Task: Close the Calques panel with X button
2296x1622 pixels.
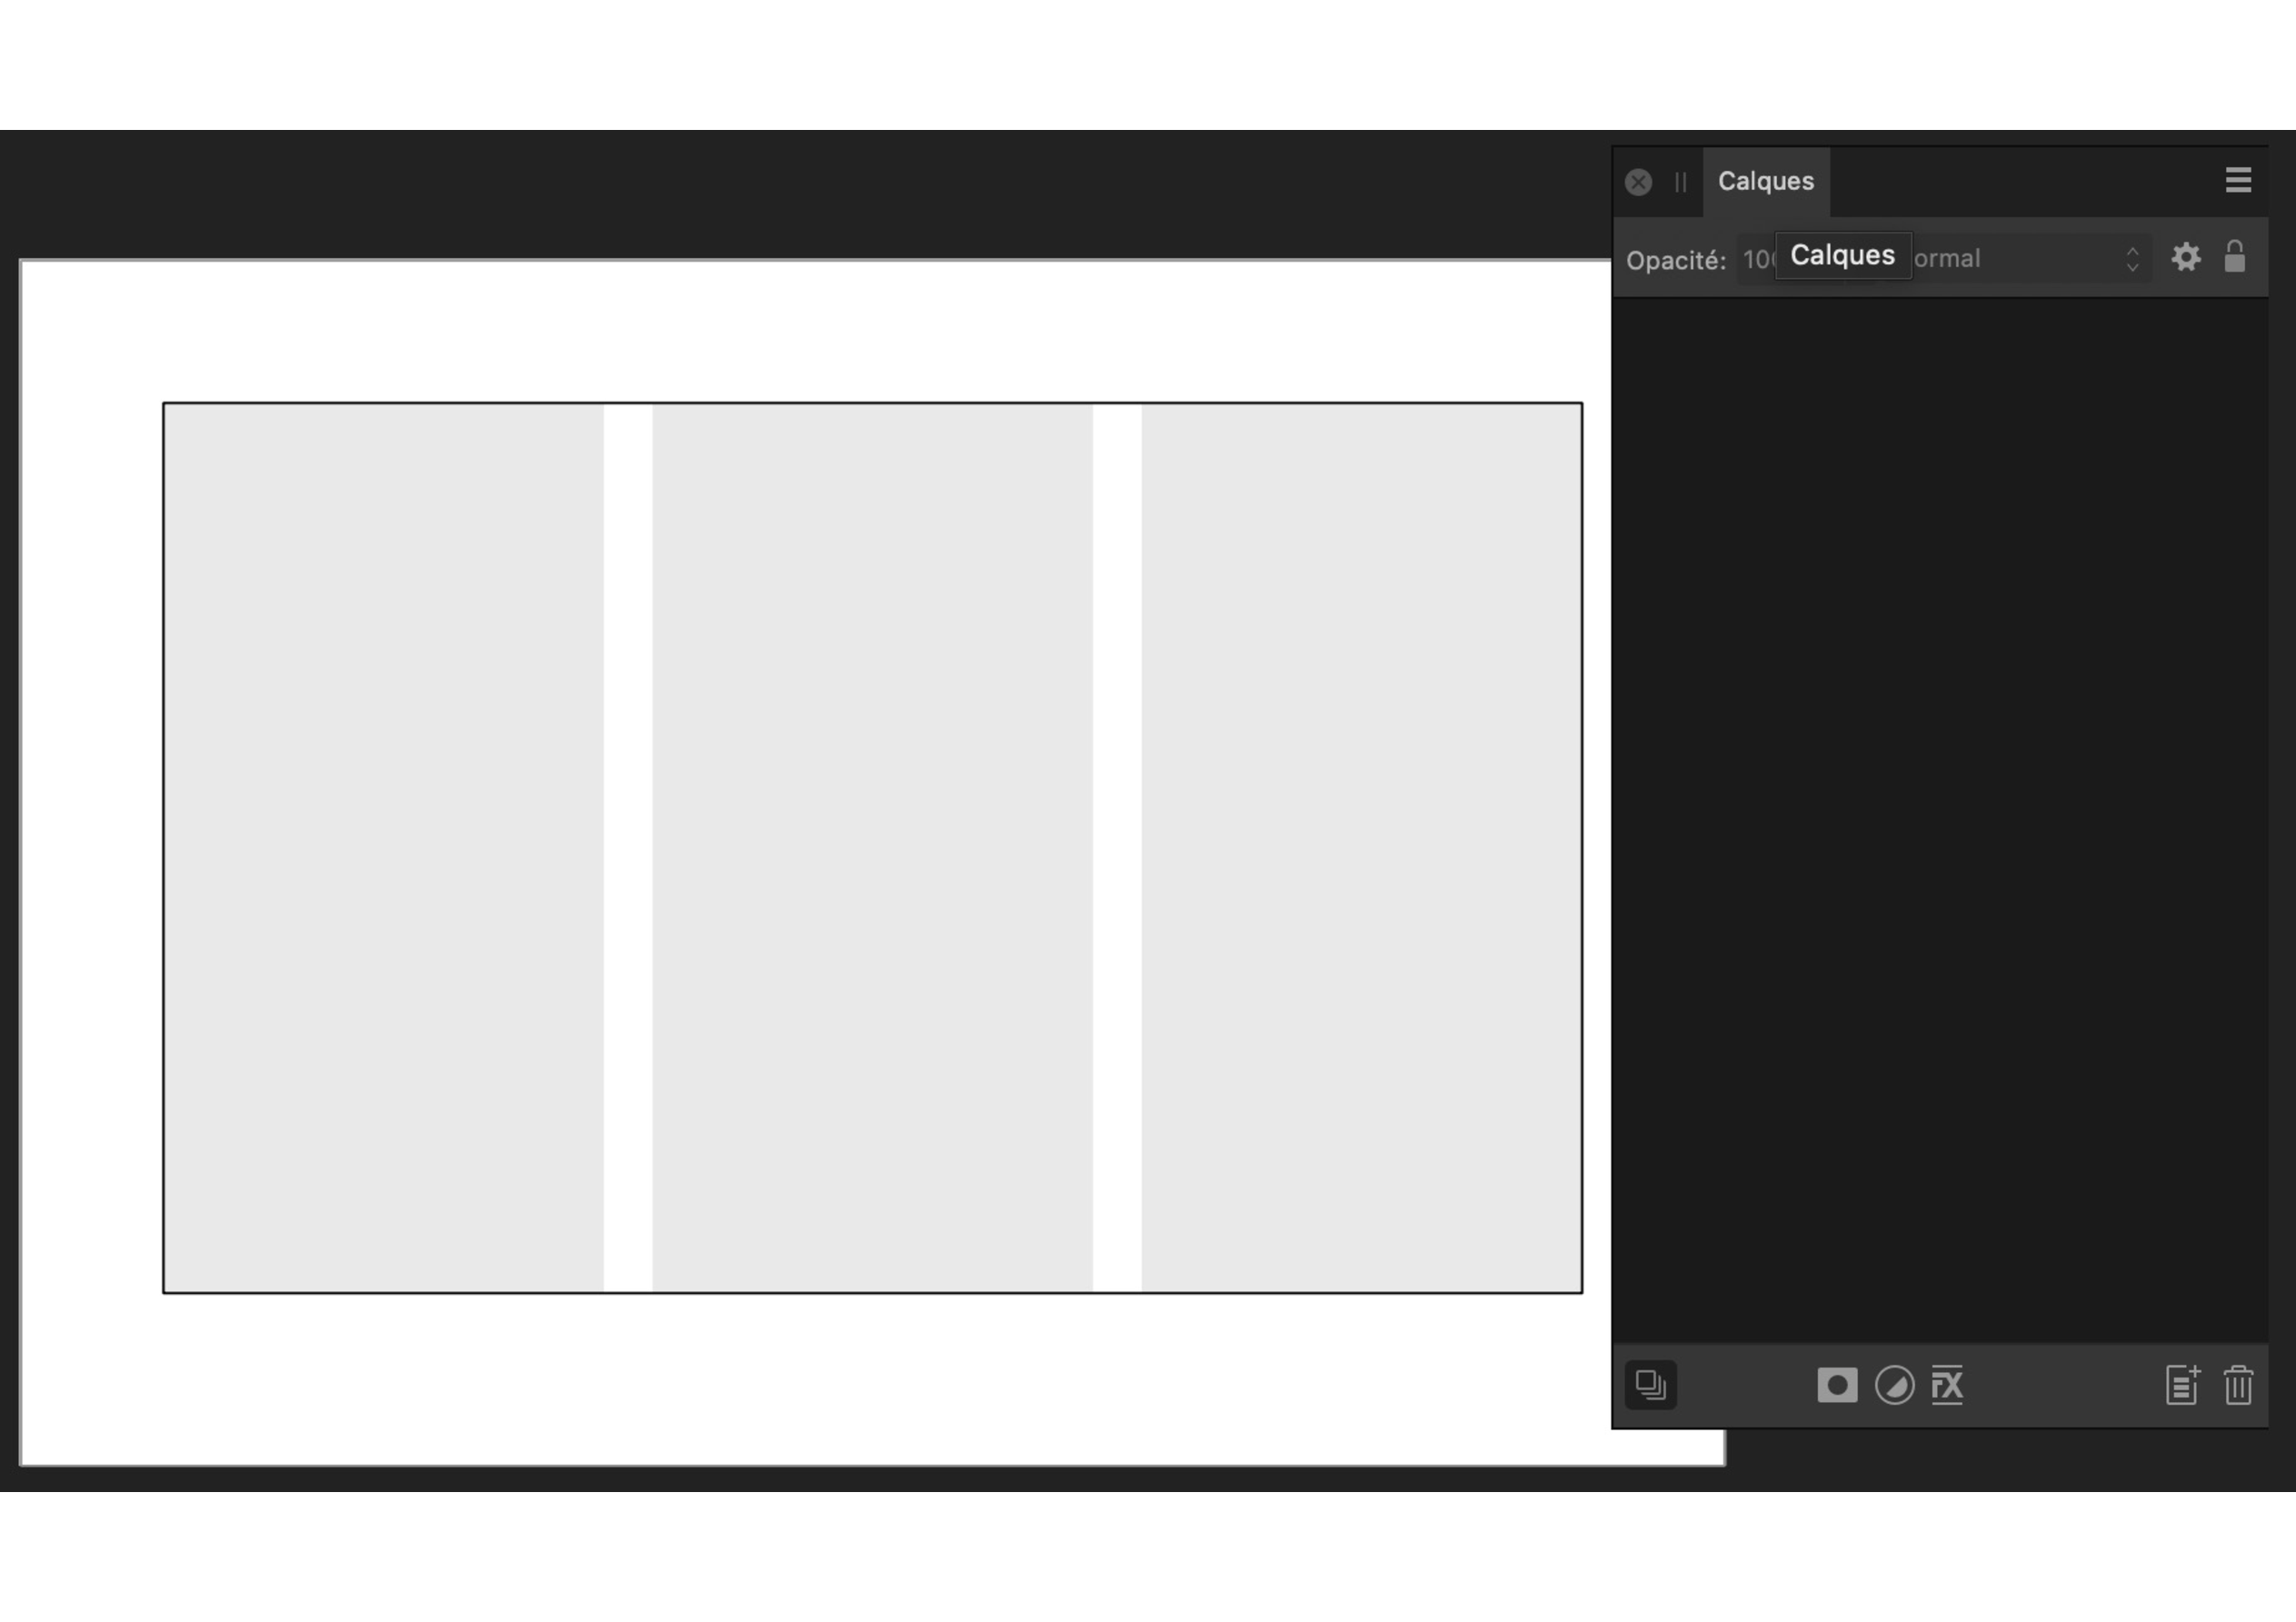Action: coord(1638,182)
